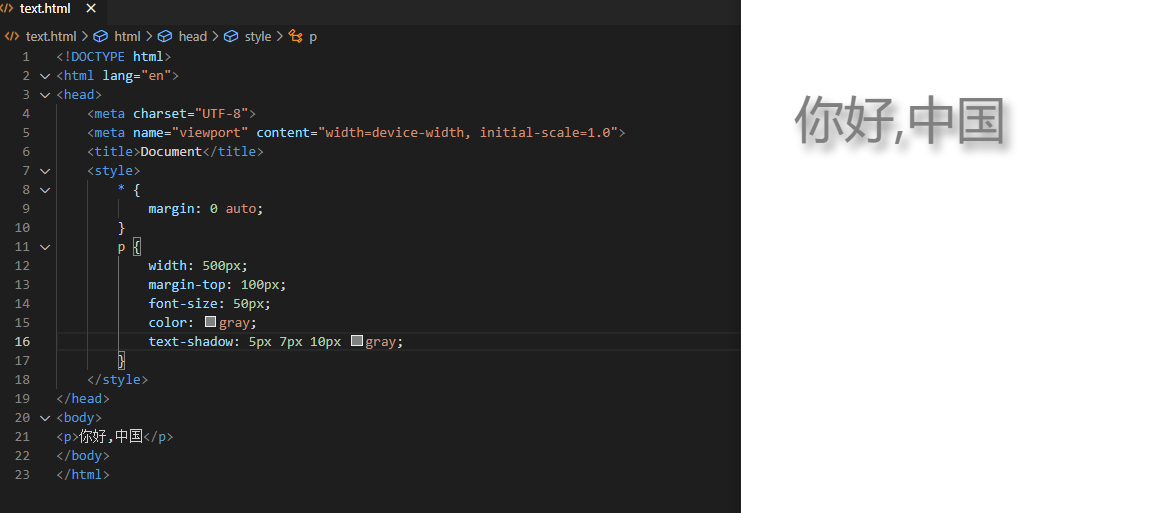Place cursor on Document in the title tag
This screenshot has height=513, width=1157.
[170, 152]
